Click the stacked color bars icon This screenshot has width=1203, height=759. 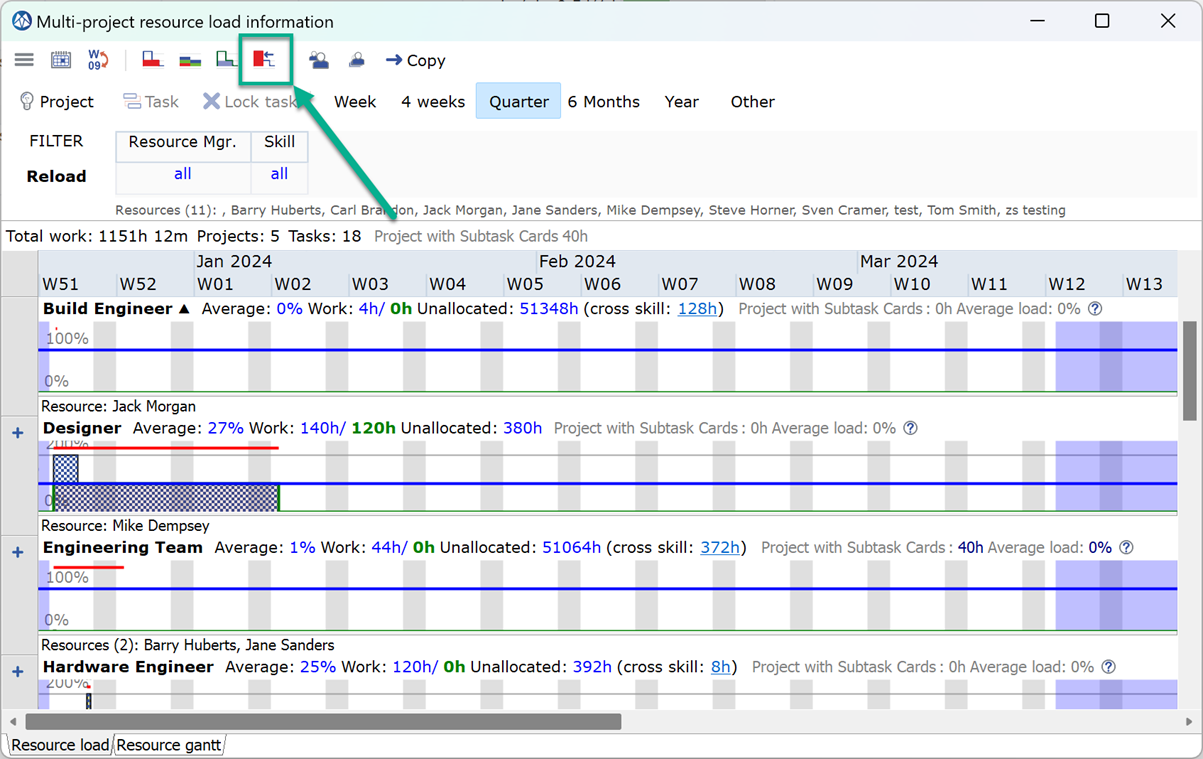[x=190, y=60]
